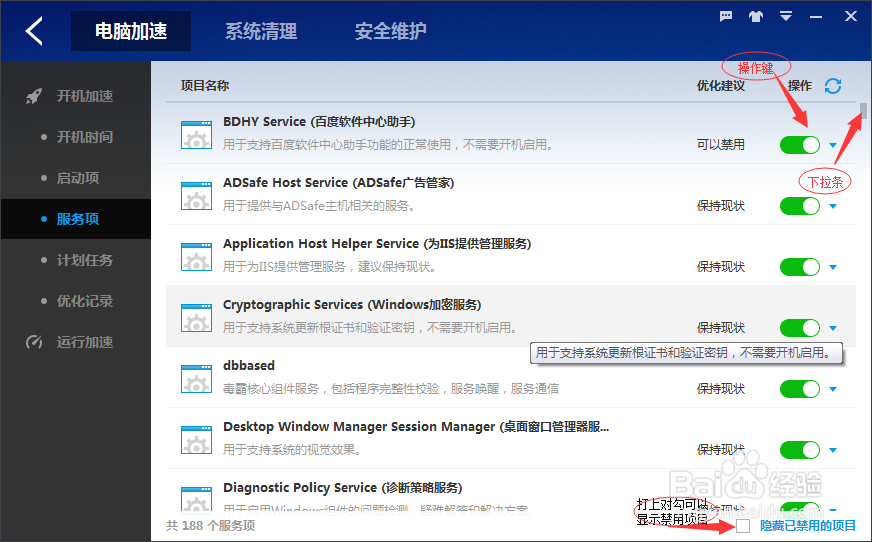Minimize the window

[x=816, y=17]
